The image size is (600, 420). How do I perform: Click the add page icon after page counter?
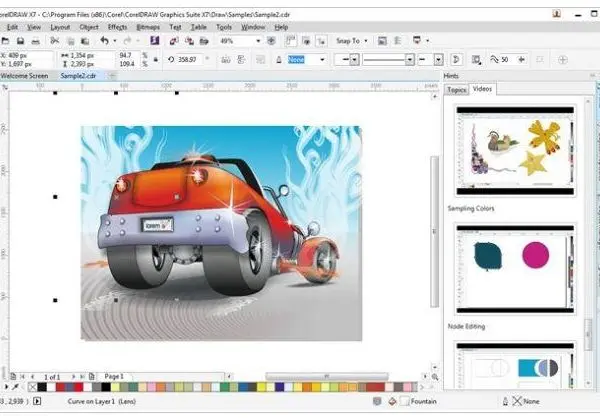[x=91, y=377]
